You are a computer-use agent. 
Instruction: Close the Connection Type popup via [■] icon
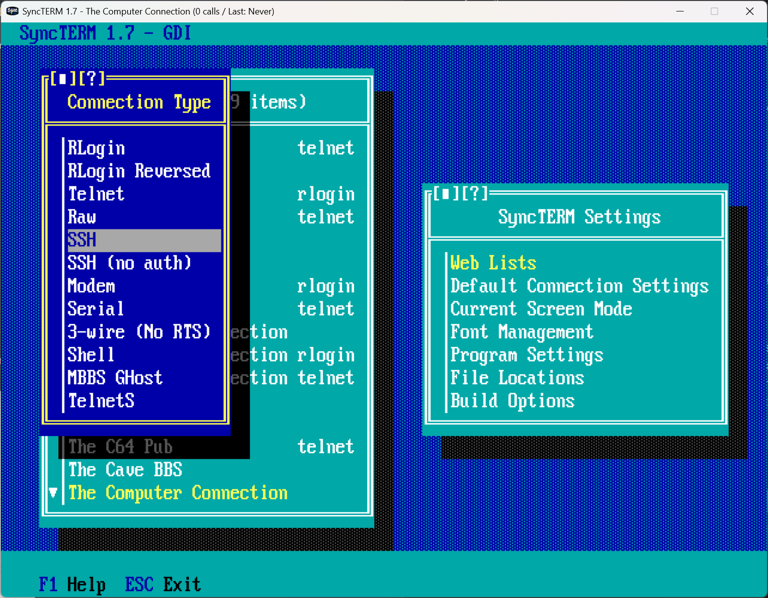tap(62, 79)
